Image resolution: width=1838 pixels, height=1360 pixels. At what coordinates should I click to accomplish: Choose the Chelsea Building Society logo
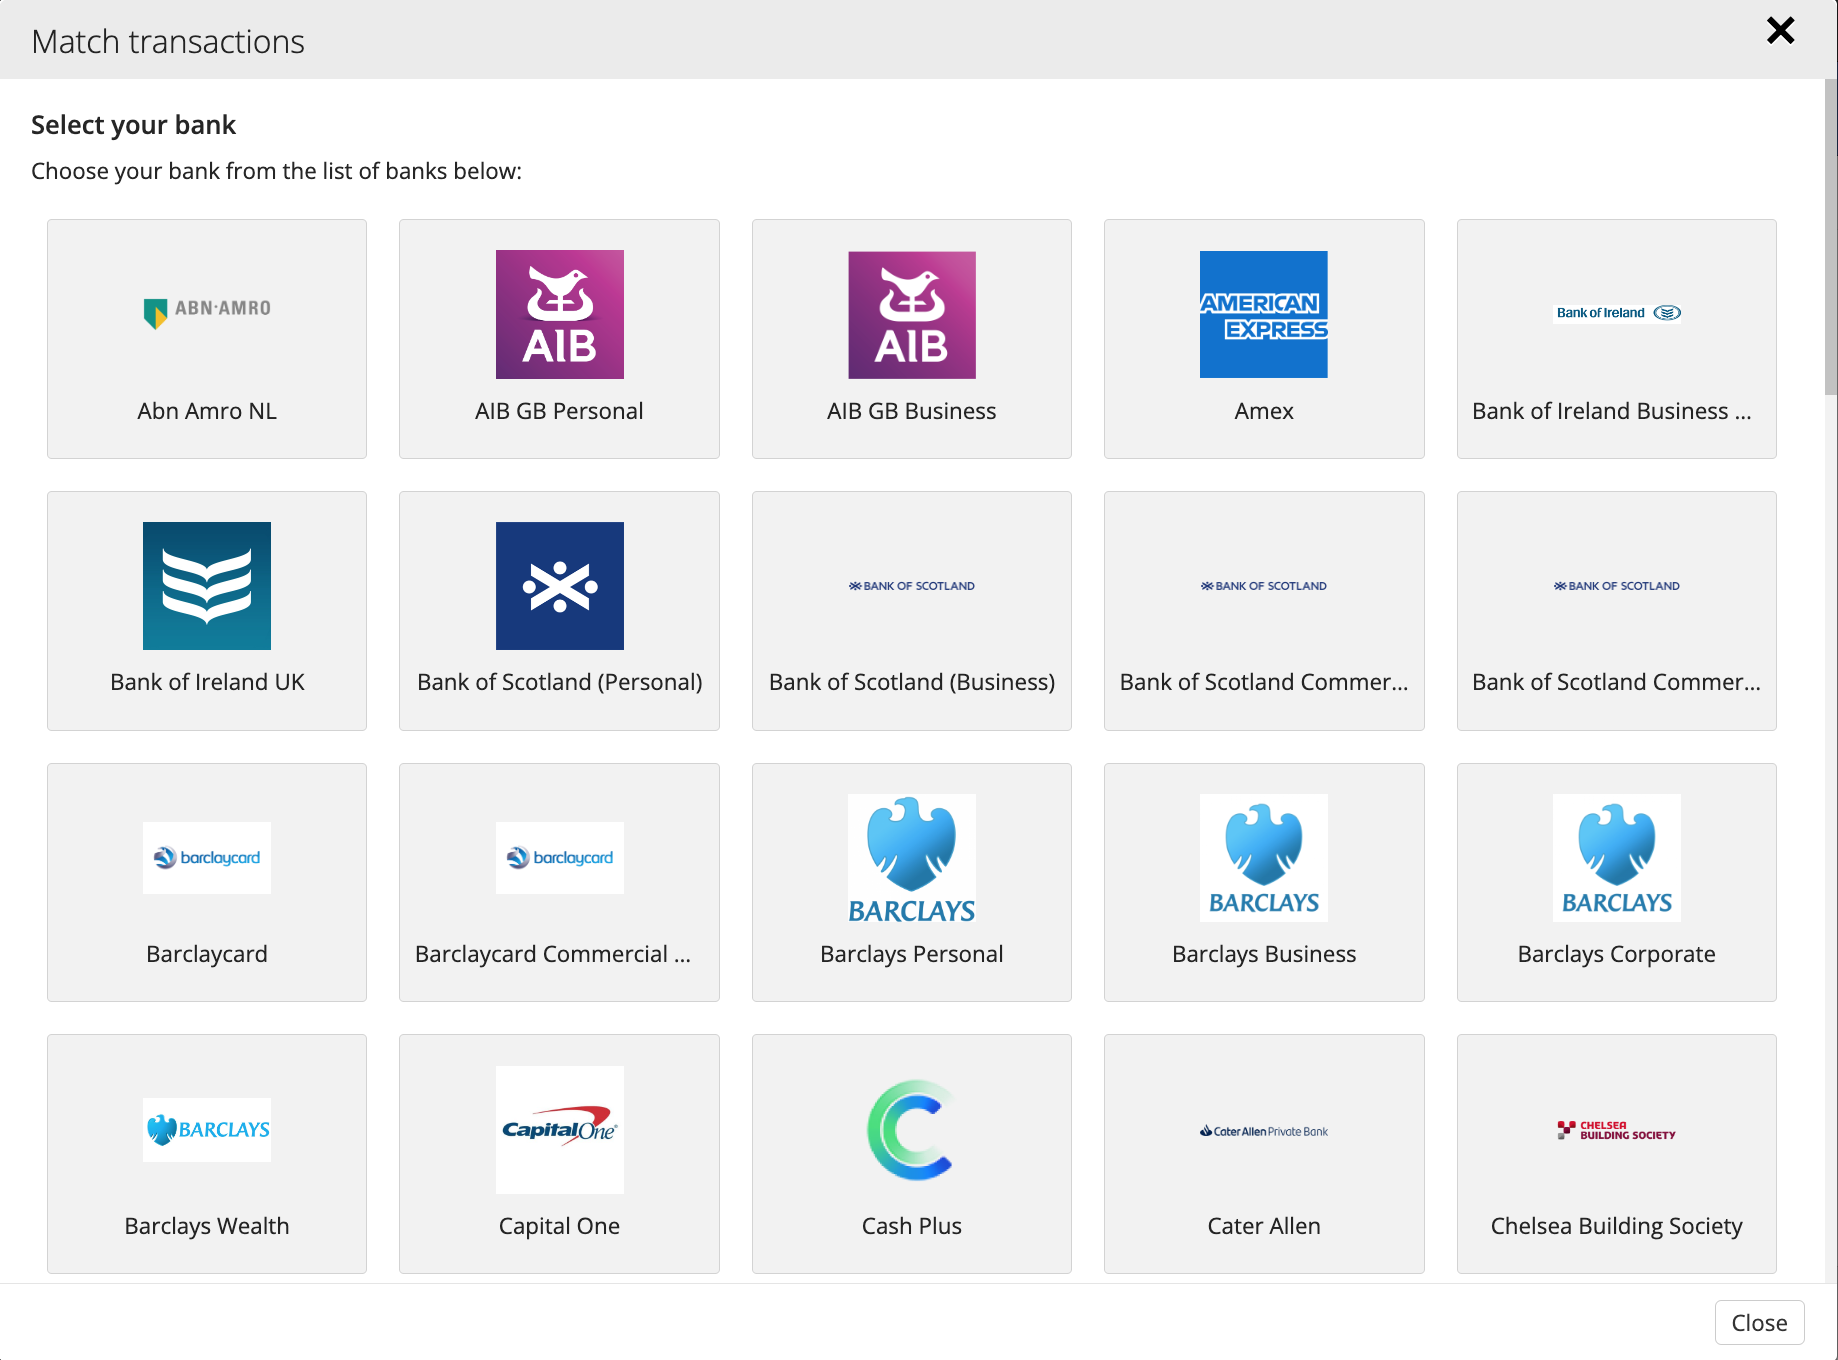coord(1617,1130)
